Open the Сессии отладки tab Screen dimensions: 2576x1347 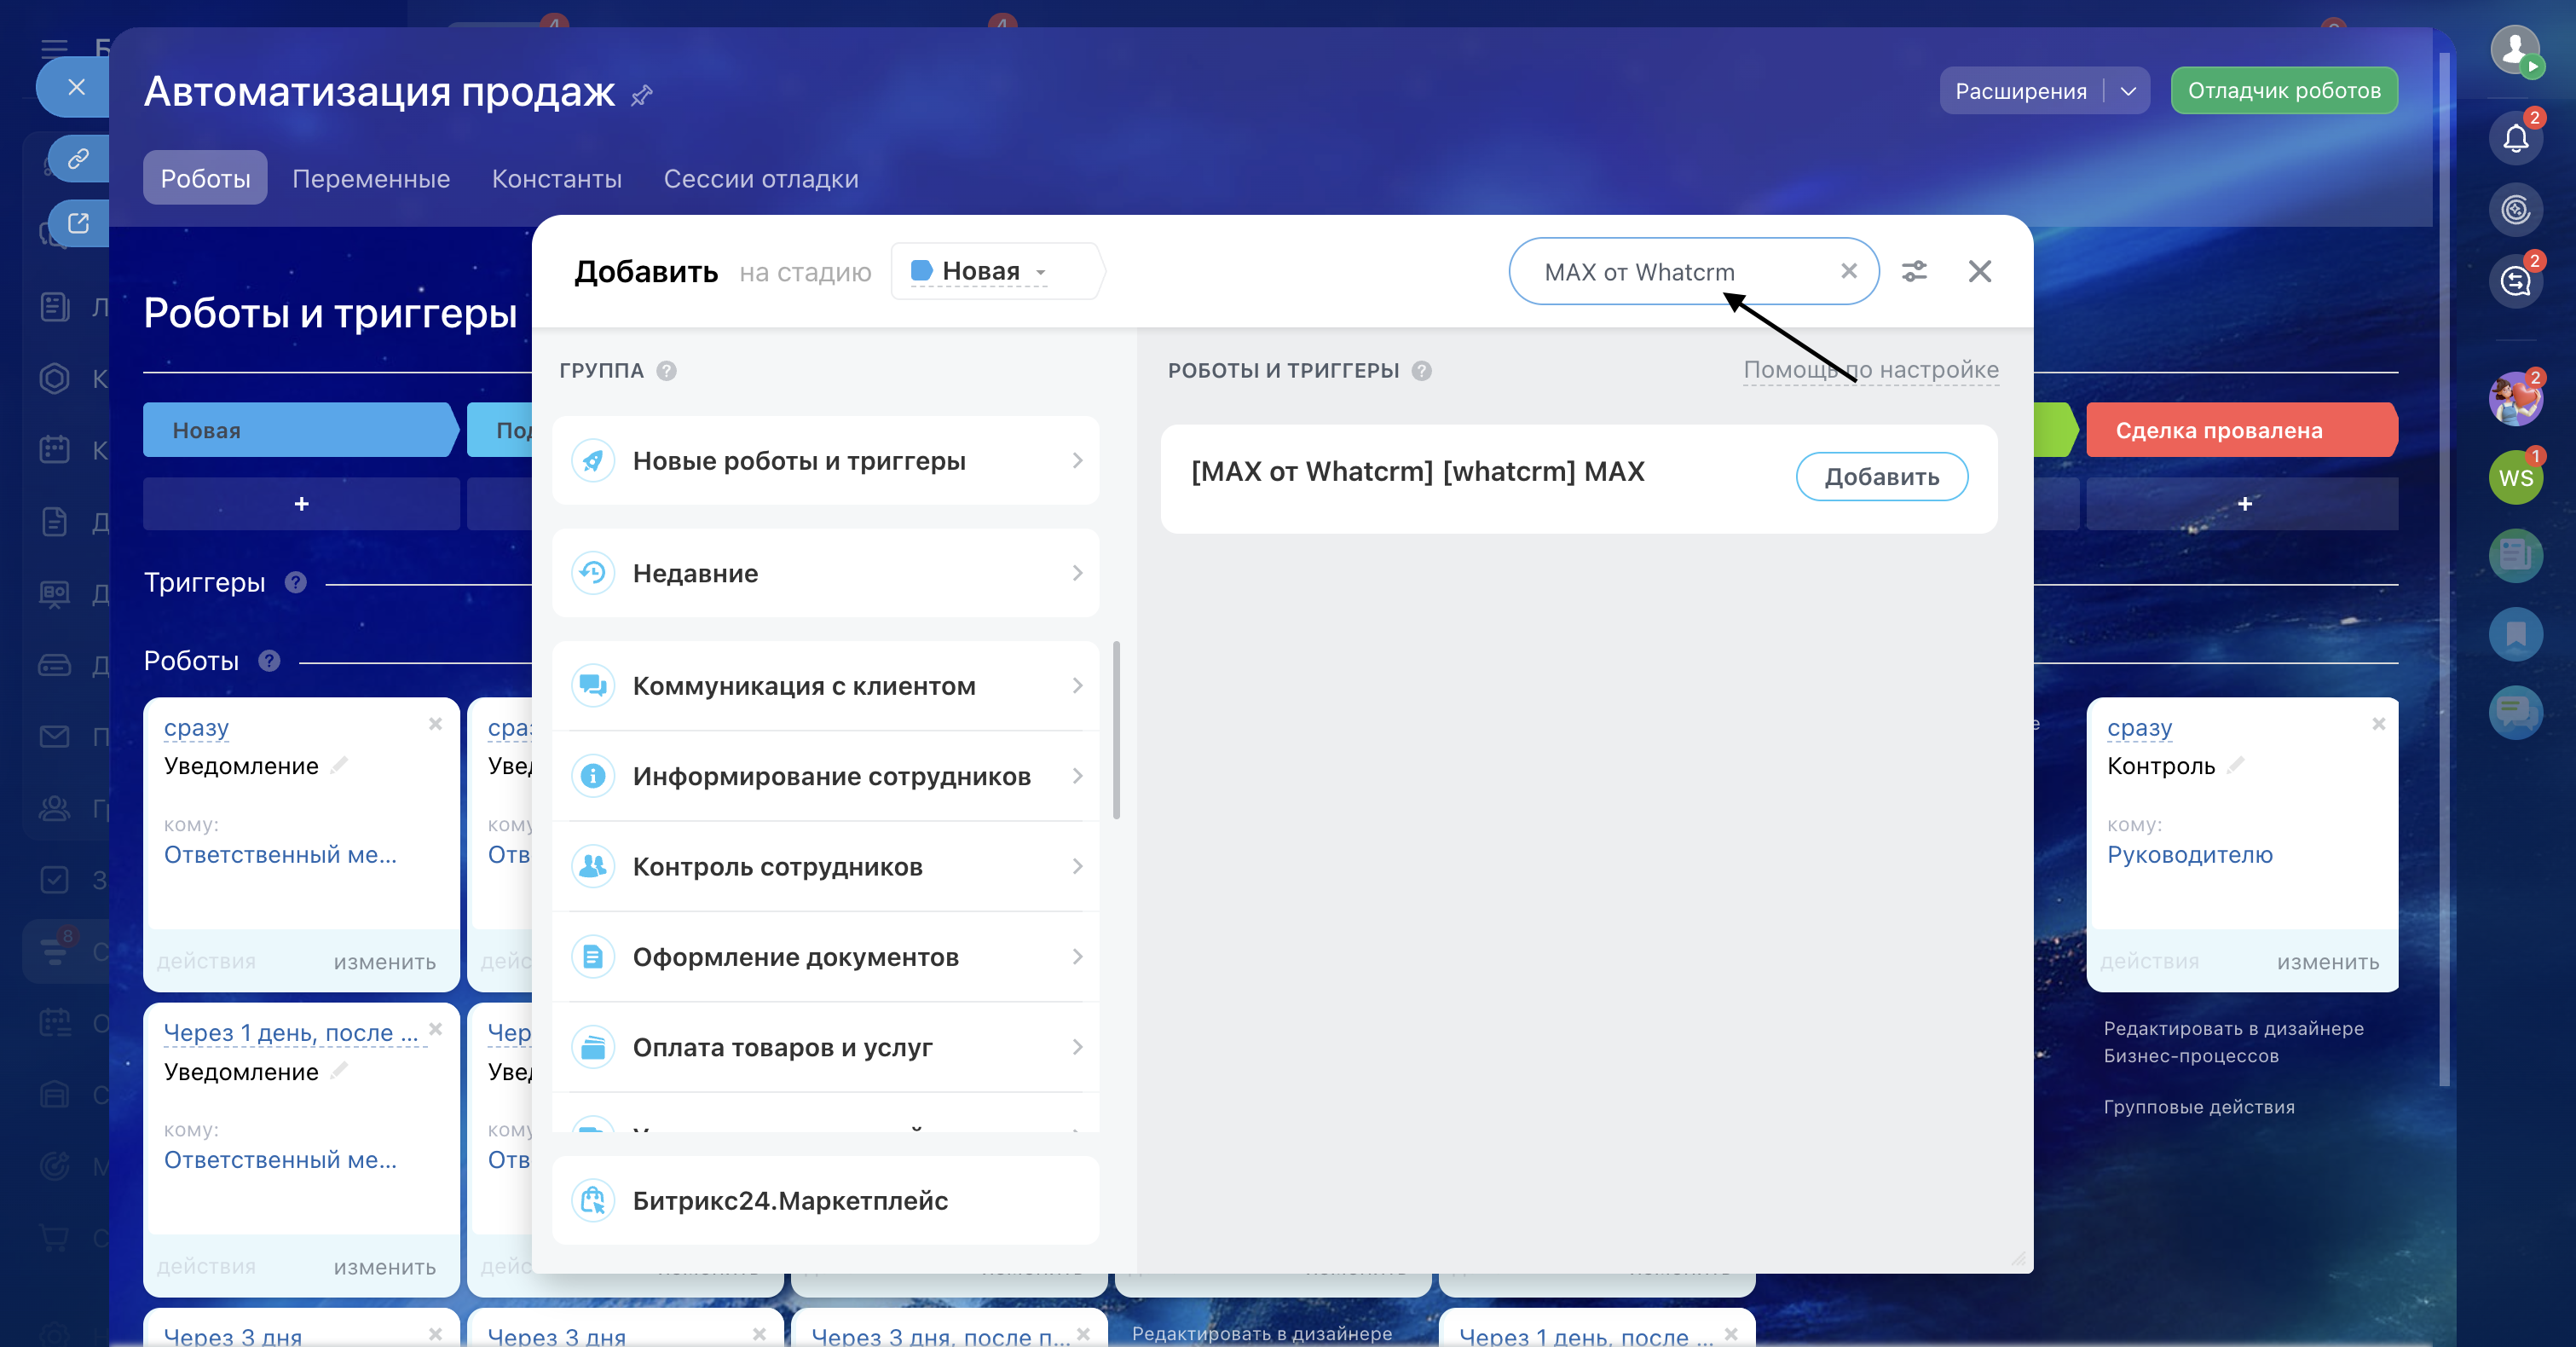(x=760, y=179)
